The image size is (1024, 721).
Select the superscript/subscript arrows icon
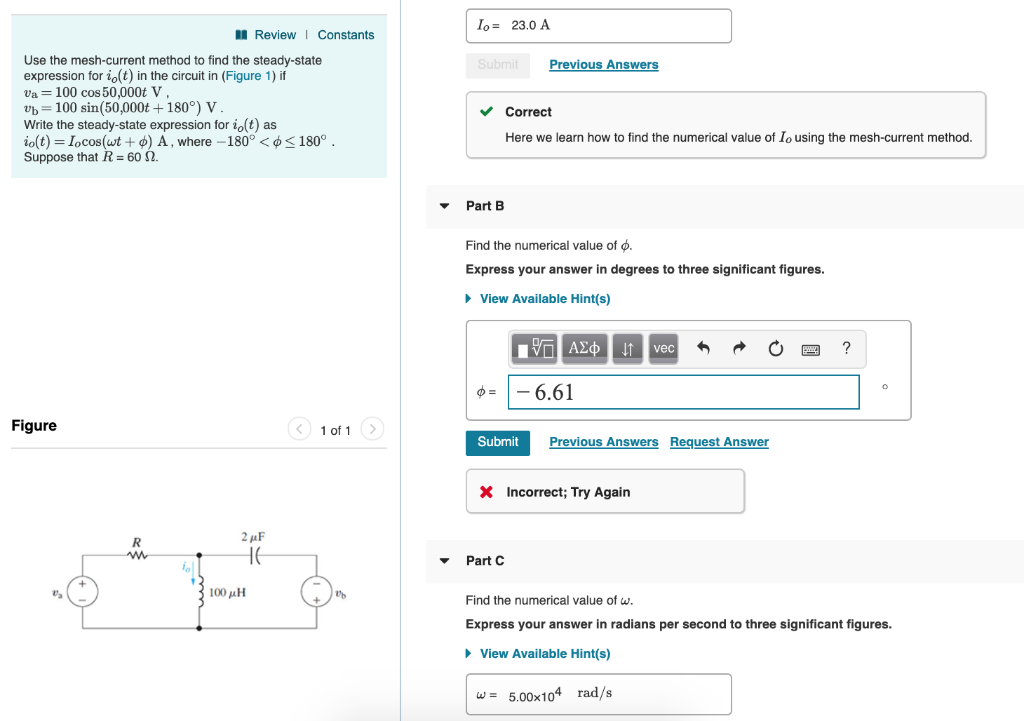pos(627,348)
